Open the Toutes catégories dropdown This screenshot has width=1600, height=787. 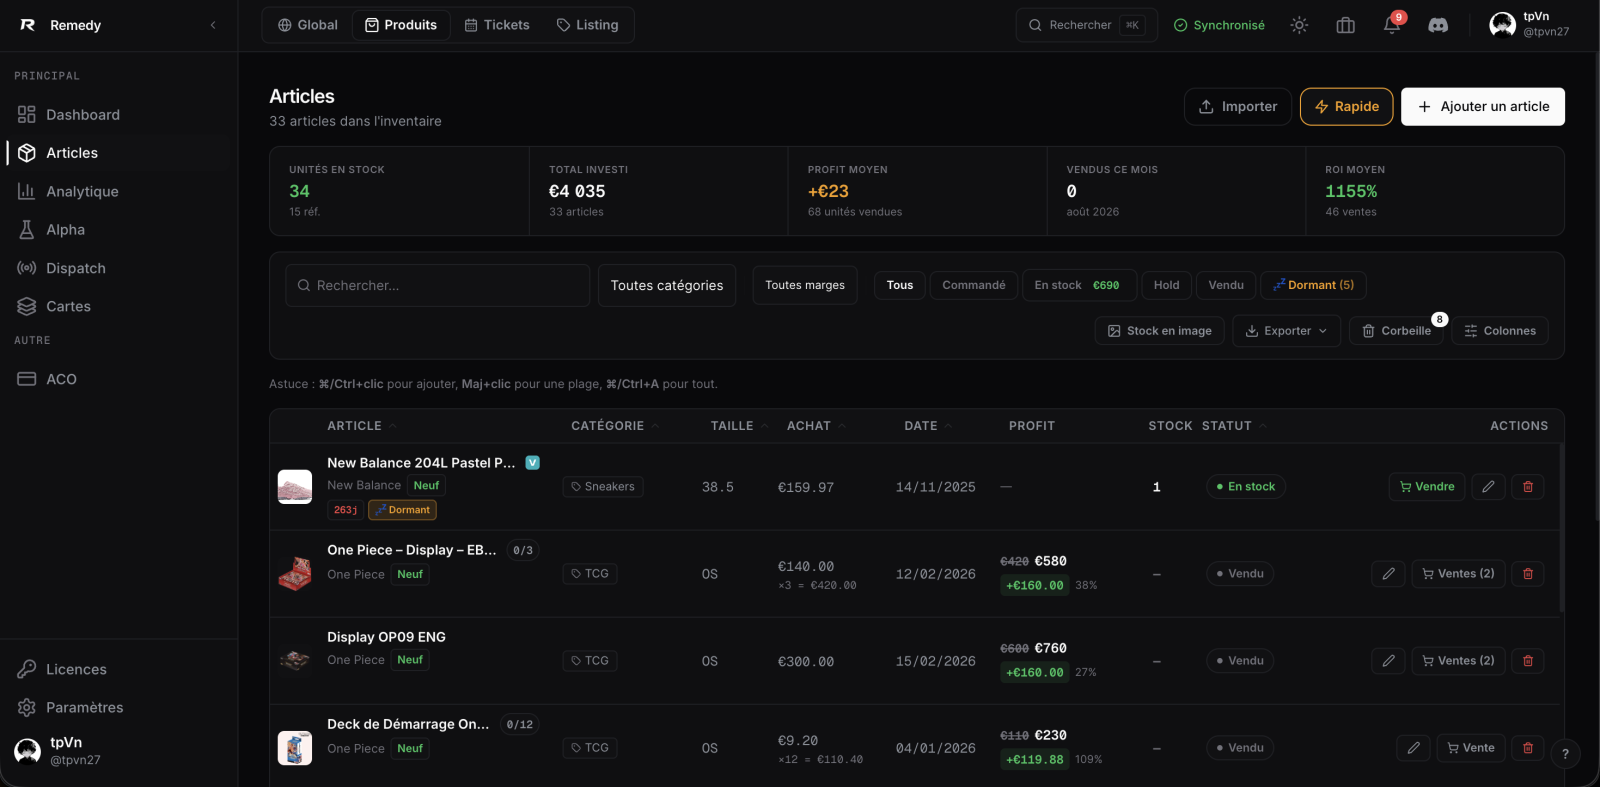tap(667, 285)
